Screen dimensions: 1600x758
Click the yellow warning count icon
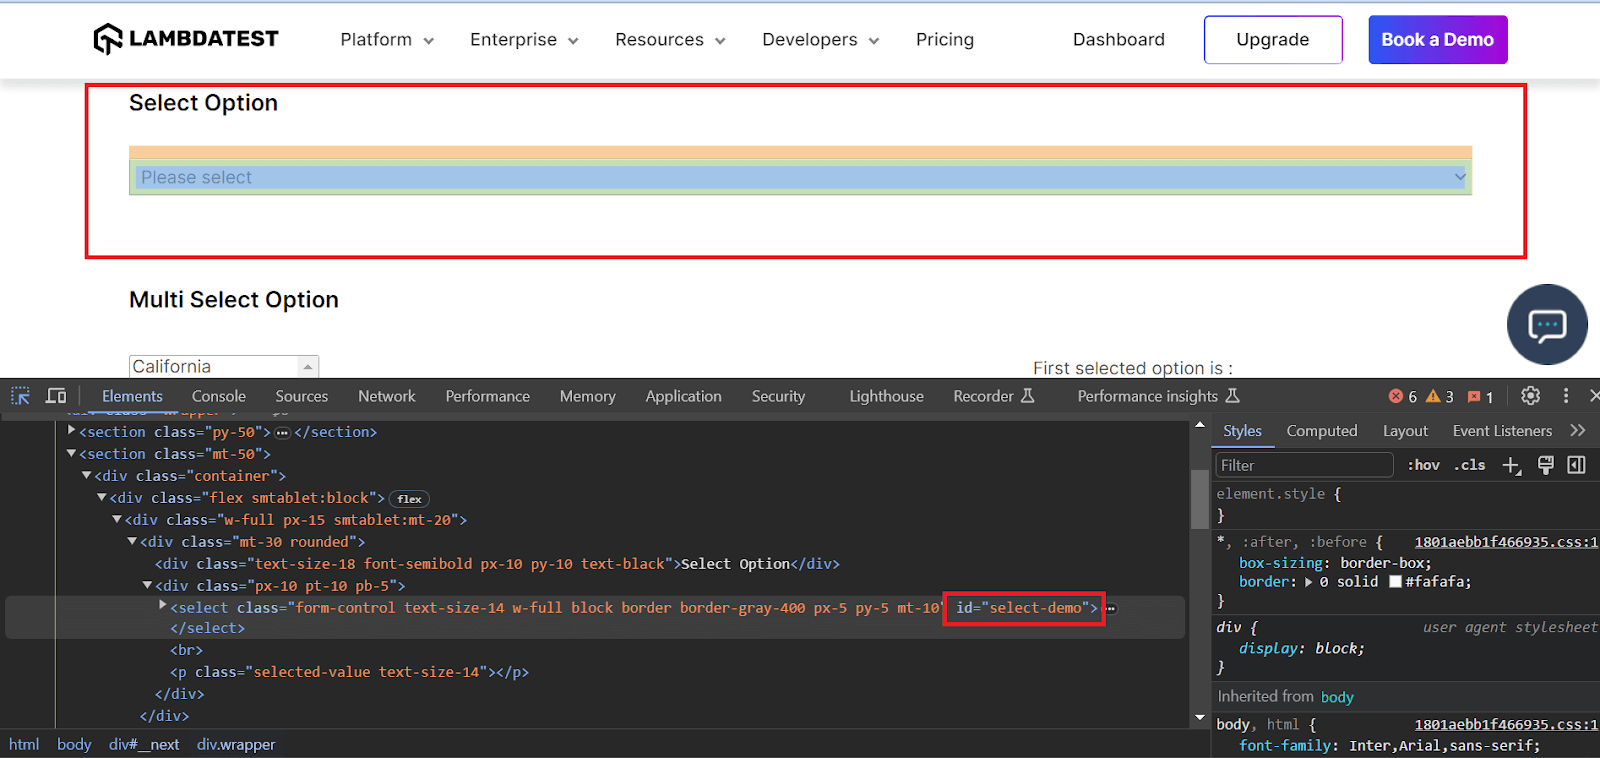point(1433,396)
